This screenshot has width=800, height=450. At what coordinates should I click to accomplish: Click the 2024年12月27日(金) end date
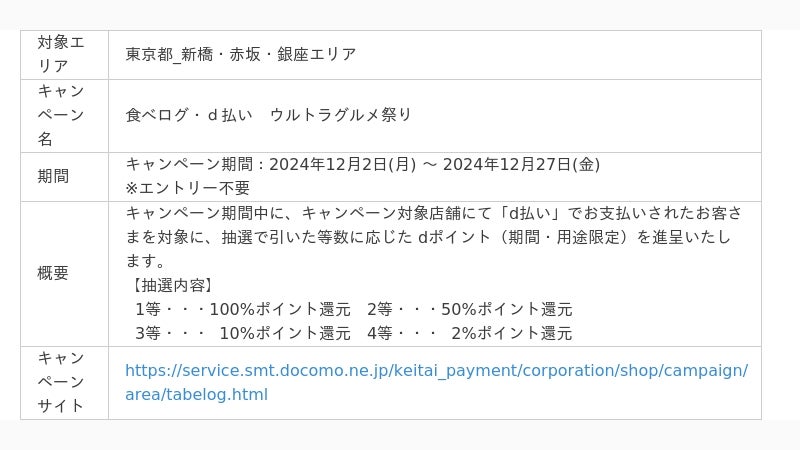click(521, 164)
